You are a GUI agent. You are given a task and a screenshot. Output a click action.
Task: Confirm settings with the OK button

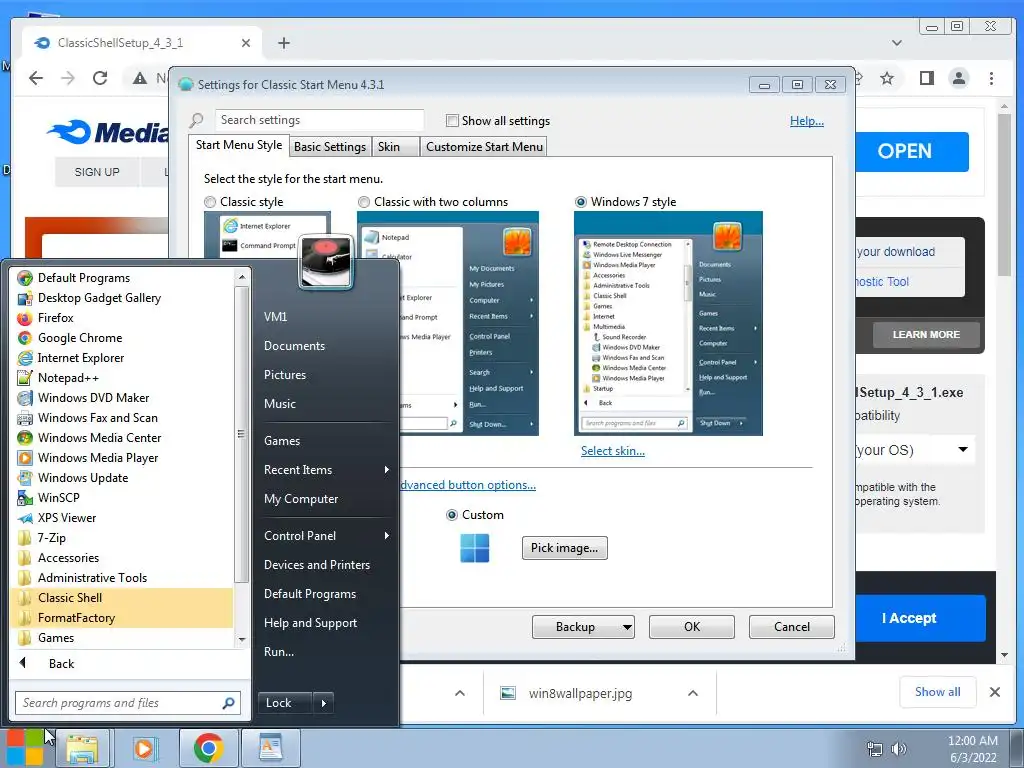[692, 627]
